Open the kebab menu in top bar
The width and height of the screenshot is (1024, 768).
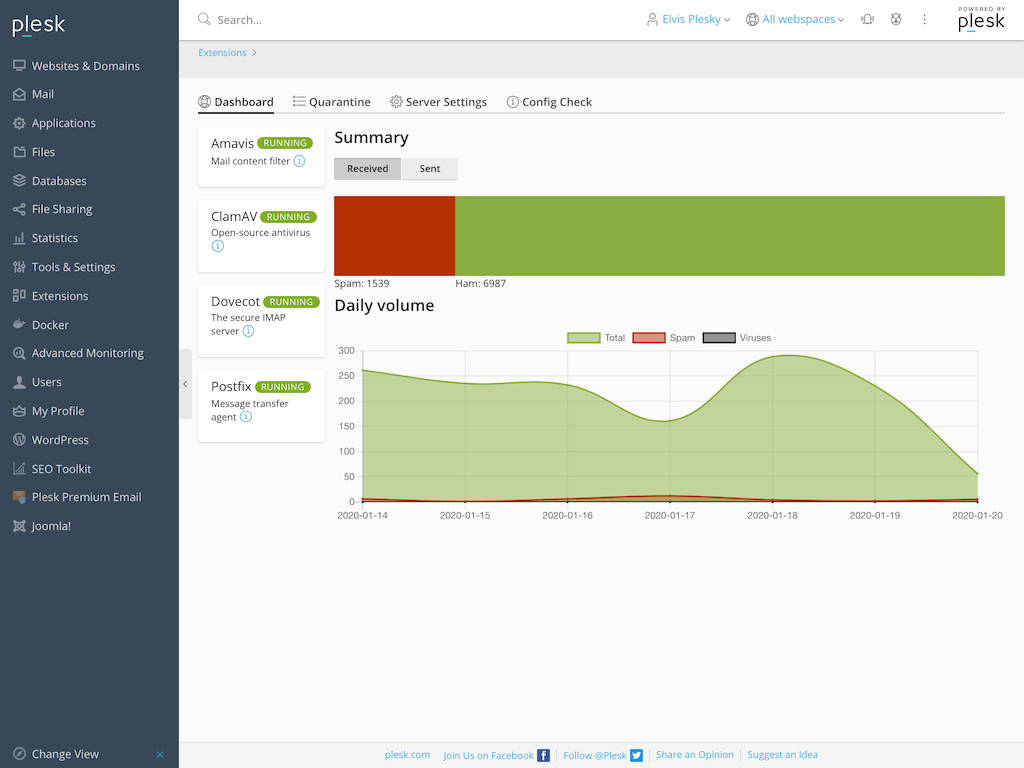tap(924, 19)
